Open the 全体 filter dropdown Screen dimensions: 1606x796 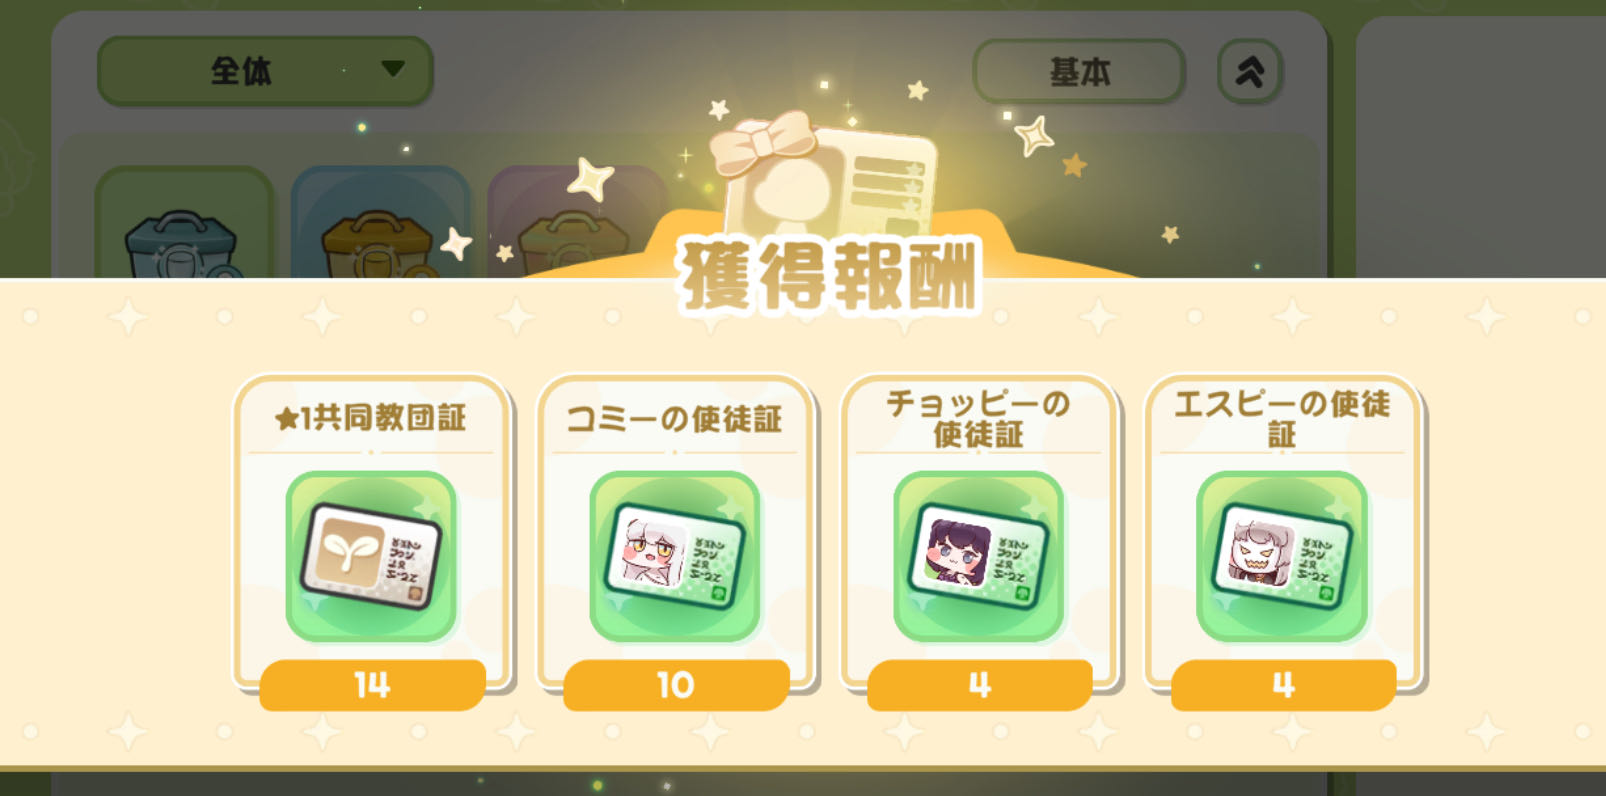pyautogui.click(x=265, y=71)
